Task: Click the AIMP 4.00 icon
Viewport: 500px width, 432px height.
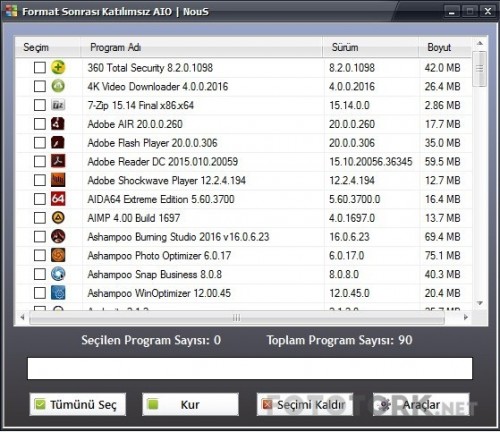Action: pos(58,218)
